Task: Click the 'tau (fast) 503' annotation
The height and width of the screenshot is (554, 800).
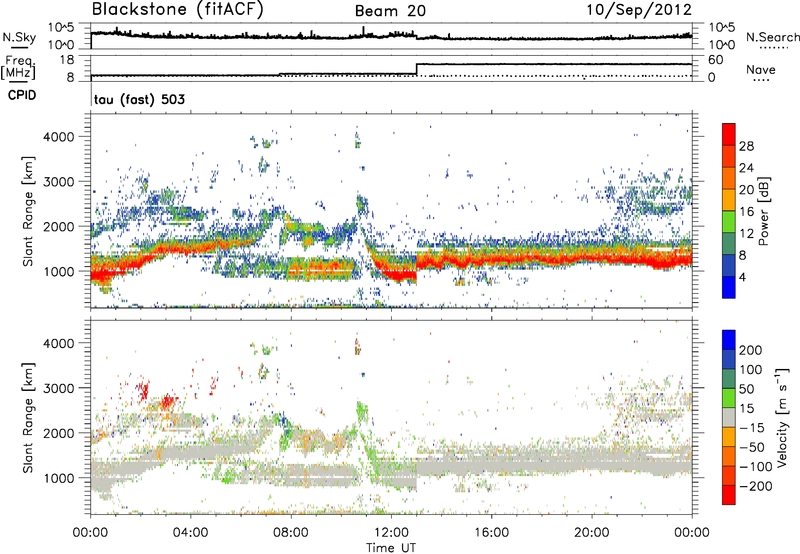Action: (139, 99)
